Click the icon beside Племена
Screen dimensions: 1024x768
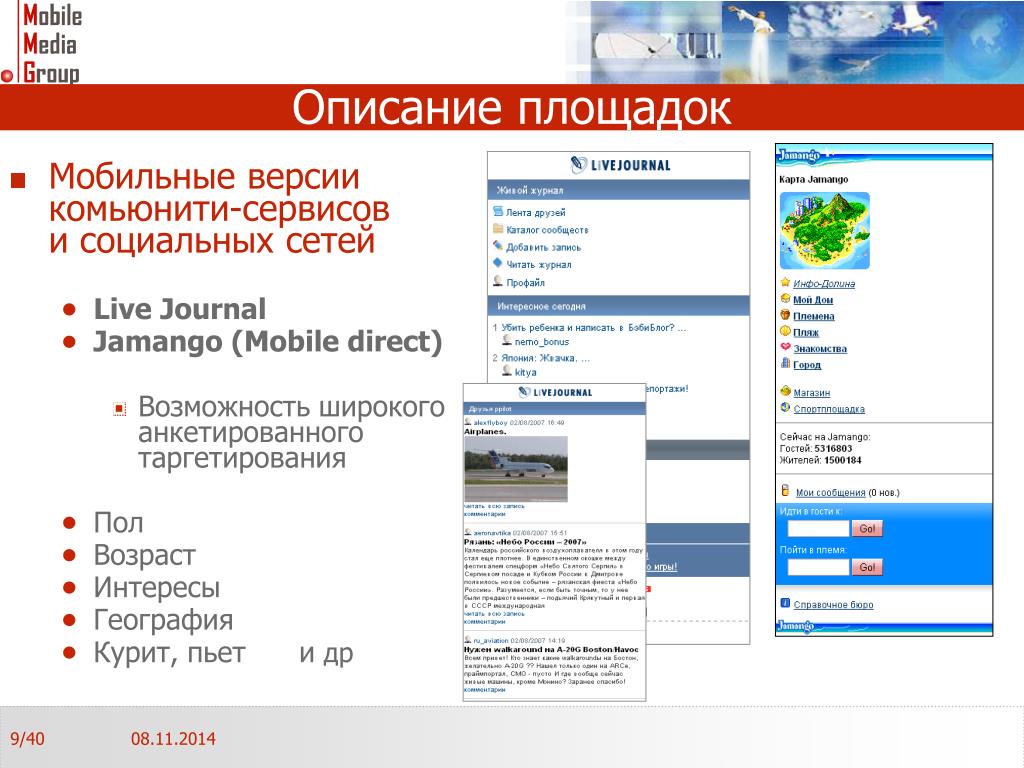point(785,314)
